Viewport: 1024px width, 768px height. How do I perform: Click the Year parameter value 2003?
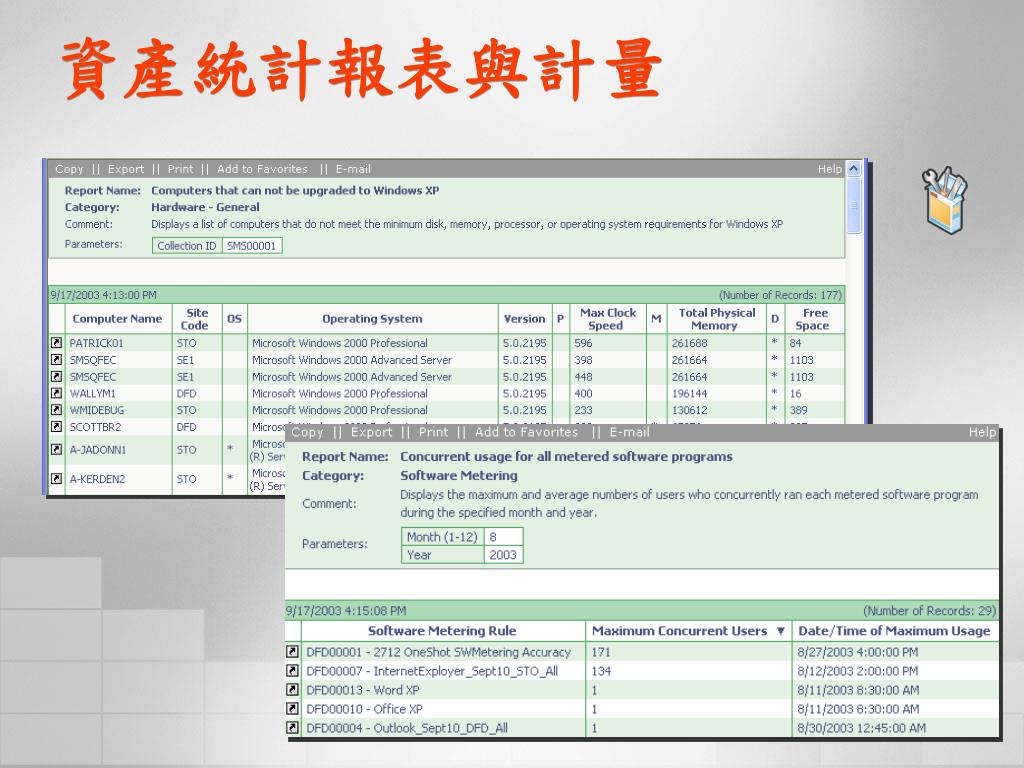pyautogui.click(x=503, y=555)
